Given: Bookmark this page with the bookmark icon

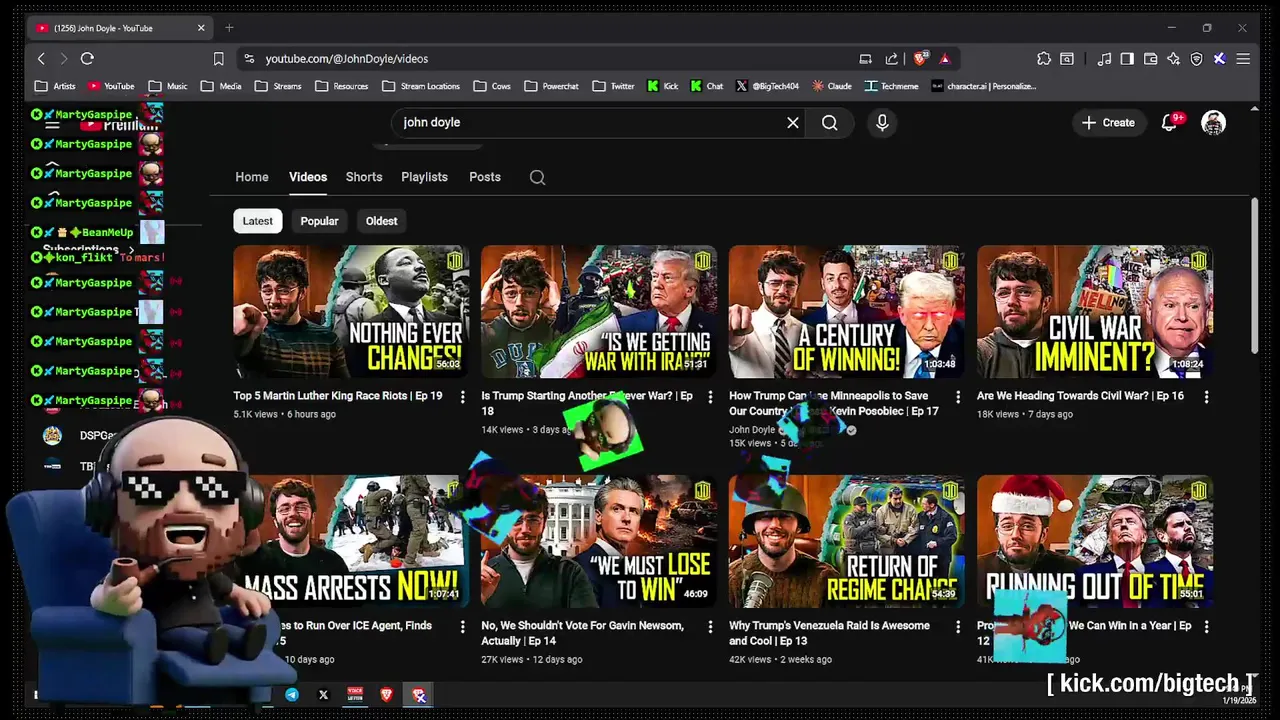Looking at the screenshot, I should click(x=218, y=59).
